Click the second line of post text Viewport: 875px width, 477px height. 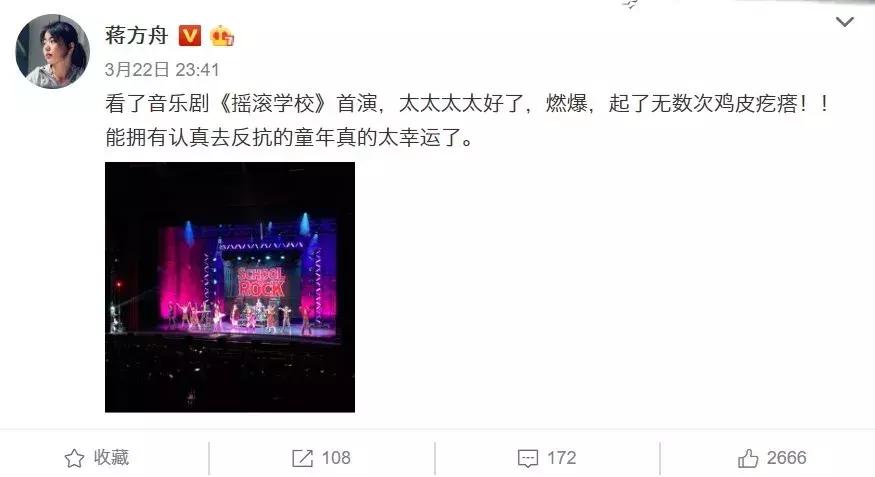(x=289, y=137)
